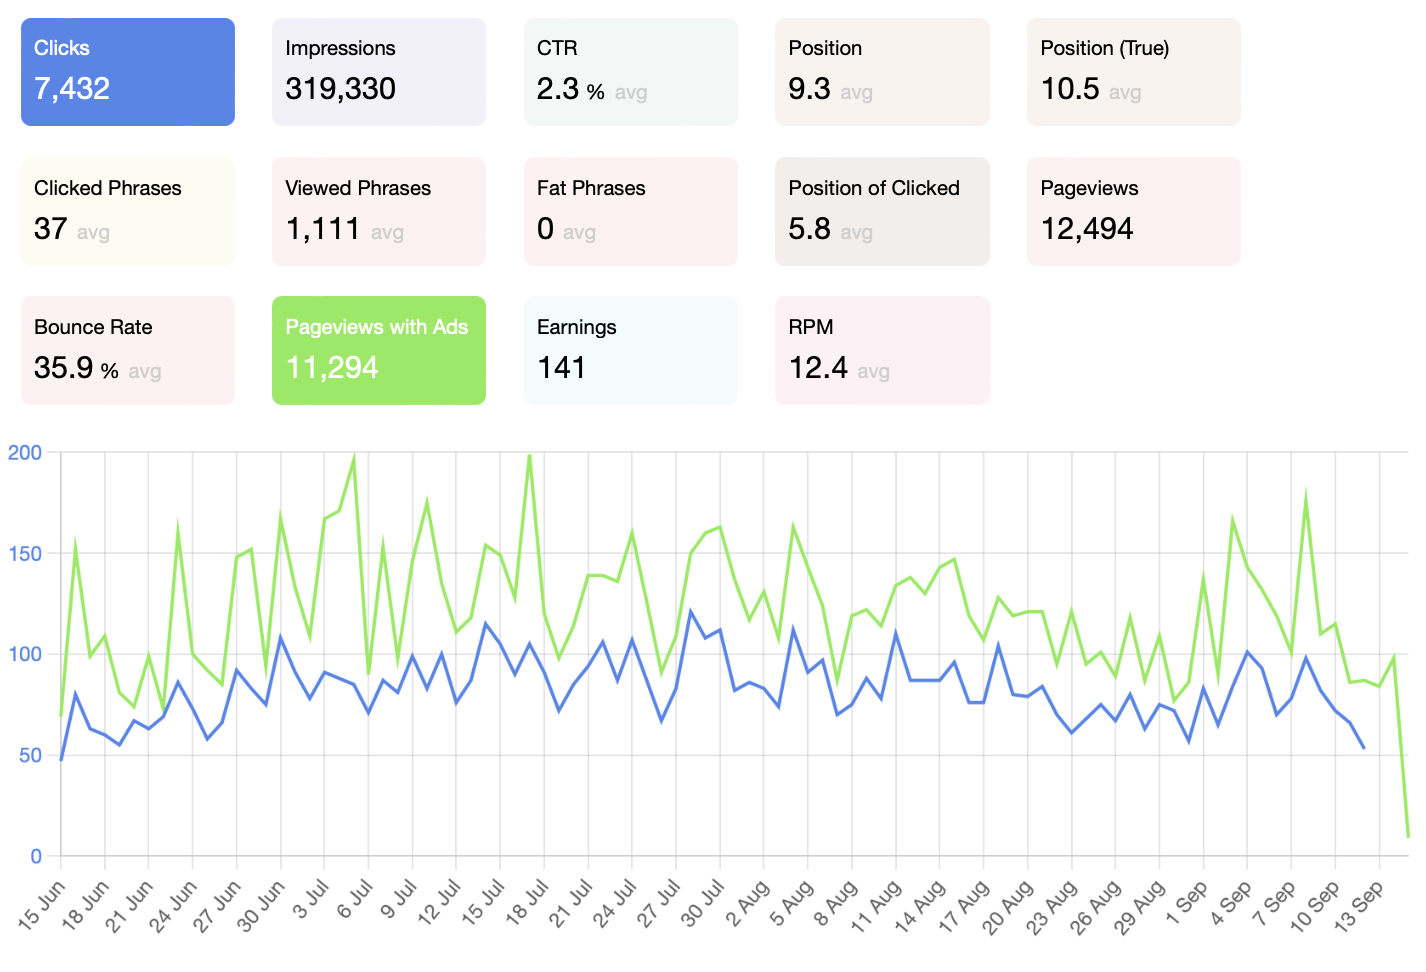Enable the Position metric card

click(882, 72)
